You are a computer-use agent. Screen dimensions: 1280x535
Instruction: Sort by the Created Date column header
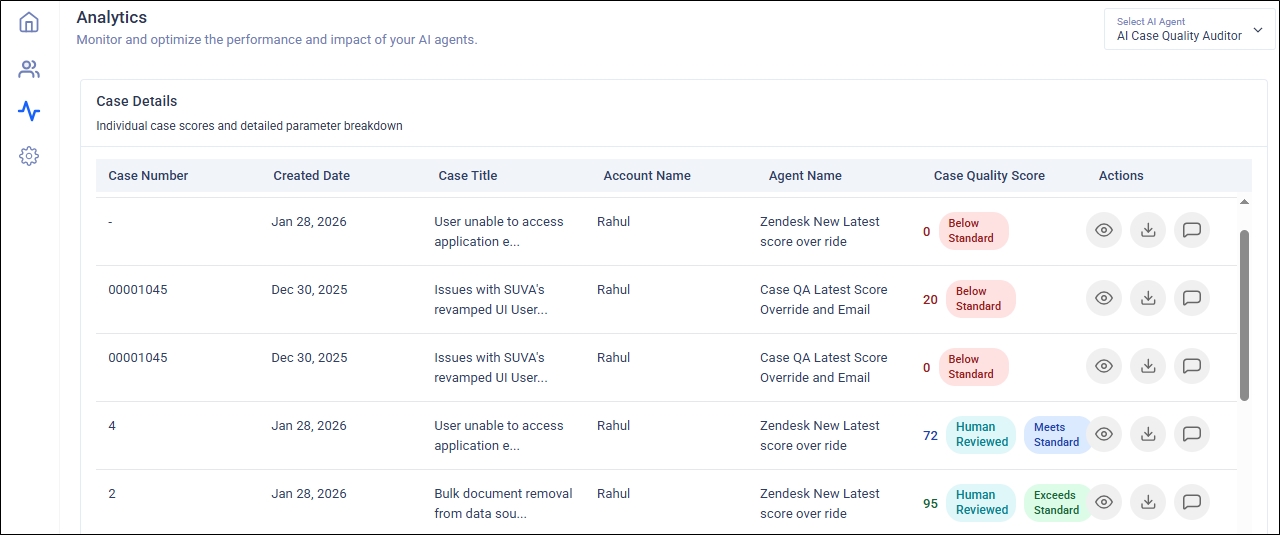coord(311,176)
